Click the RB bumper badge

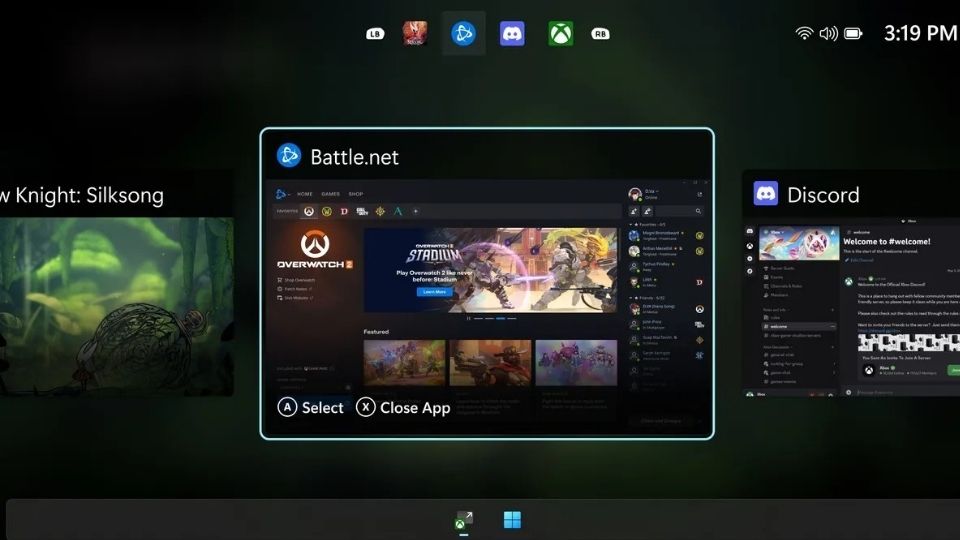[600, 34]
